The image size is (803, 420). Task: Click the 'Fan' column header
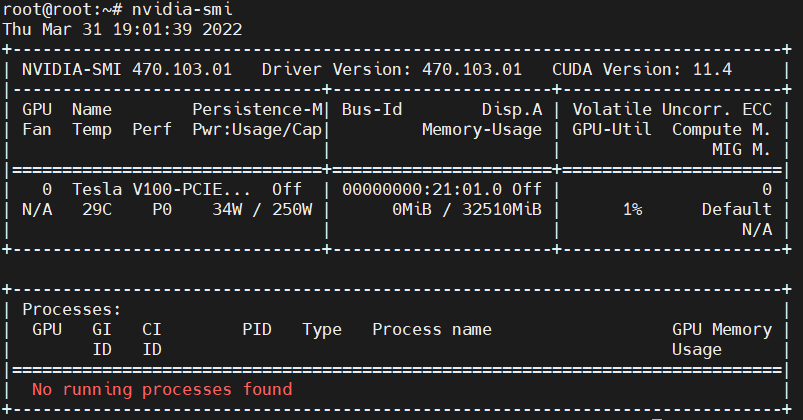[x=37, y=130]
